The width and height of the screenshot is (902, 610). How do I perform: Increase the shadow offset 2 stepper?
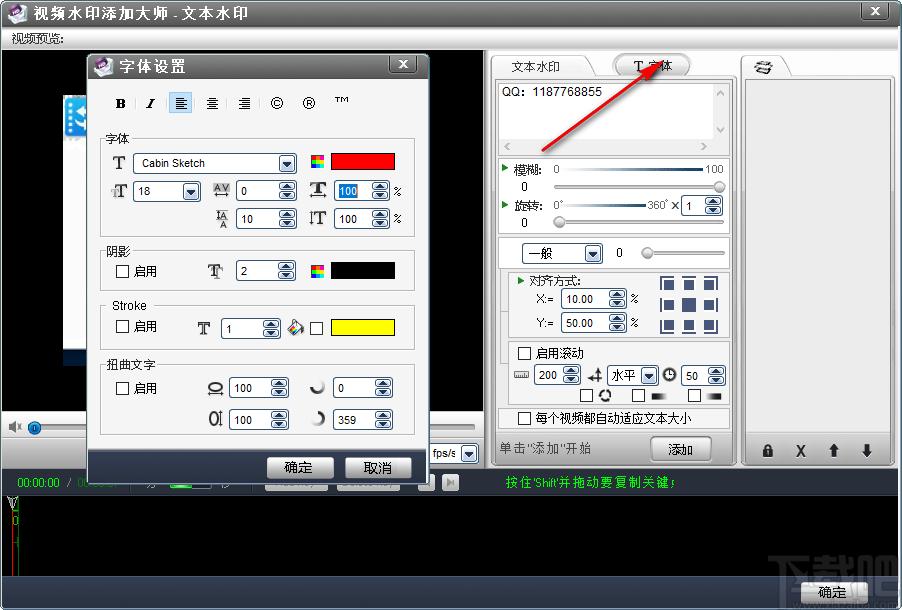click(x=286, y=266)
